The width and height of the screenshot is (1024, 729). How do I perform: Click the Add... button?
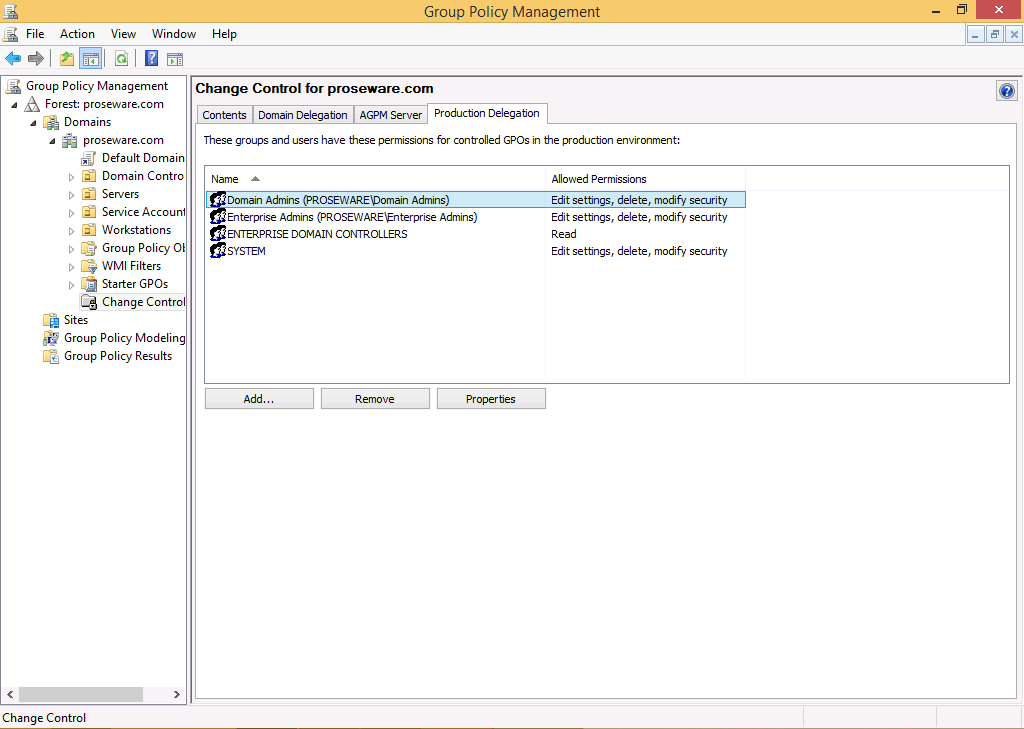259,399
